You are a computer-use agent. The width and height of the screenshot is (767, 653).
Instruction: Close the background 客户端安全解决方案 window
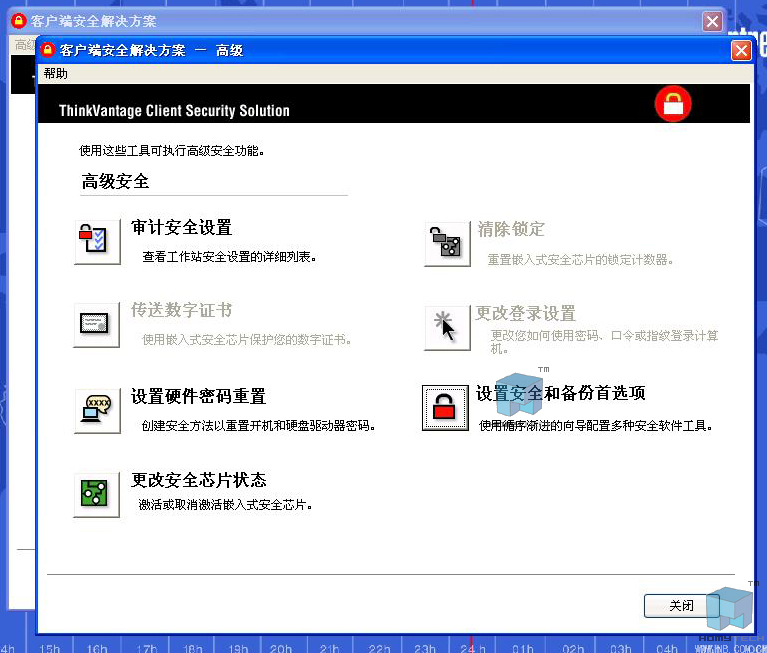click(x=712, y=21)
